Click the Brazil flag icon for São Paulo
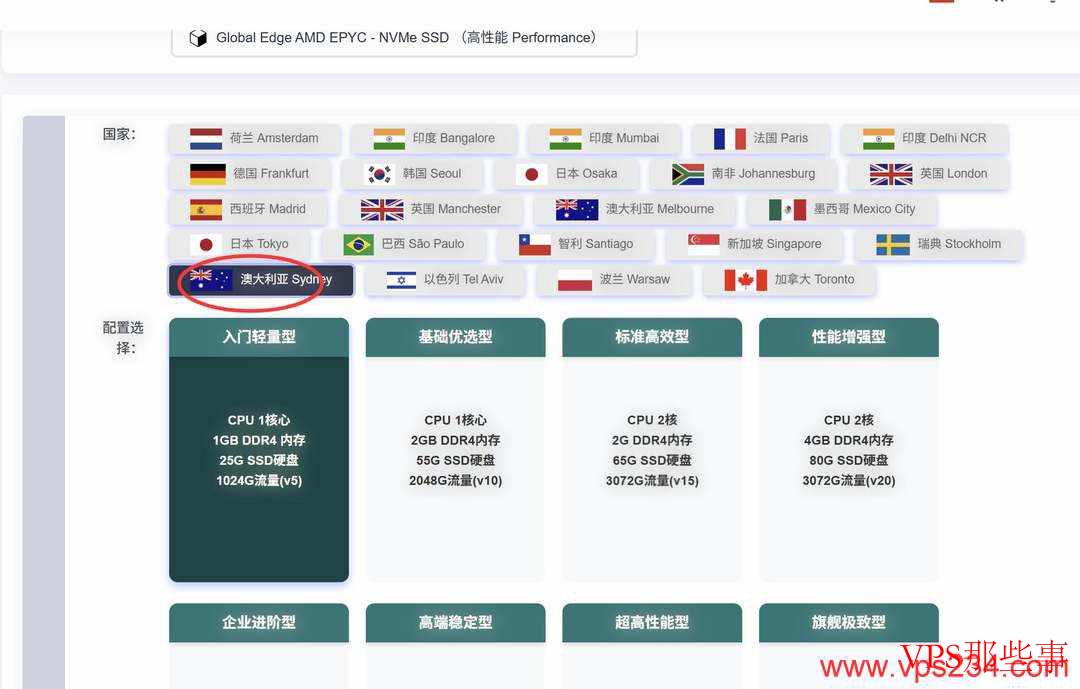This screenshot has height=689, width=1080. [x=357, y=243]
